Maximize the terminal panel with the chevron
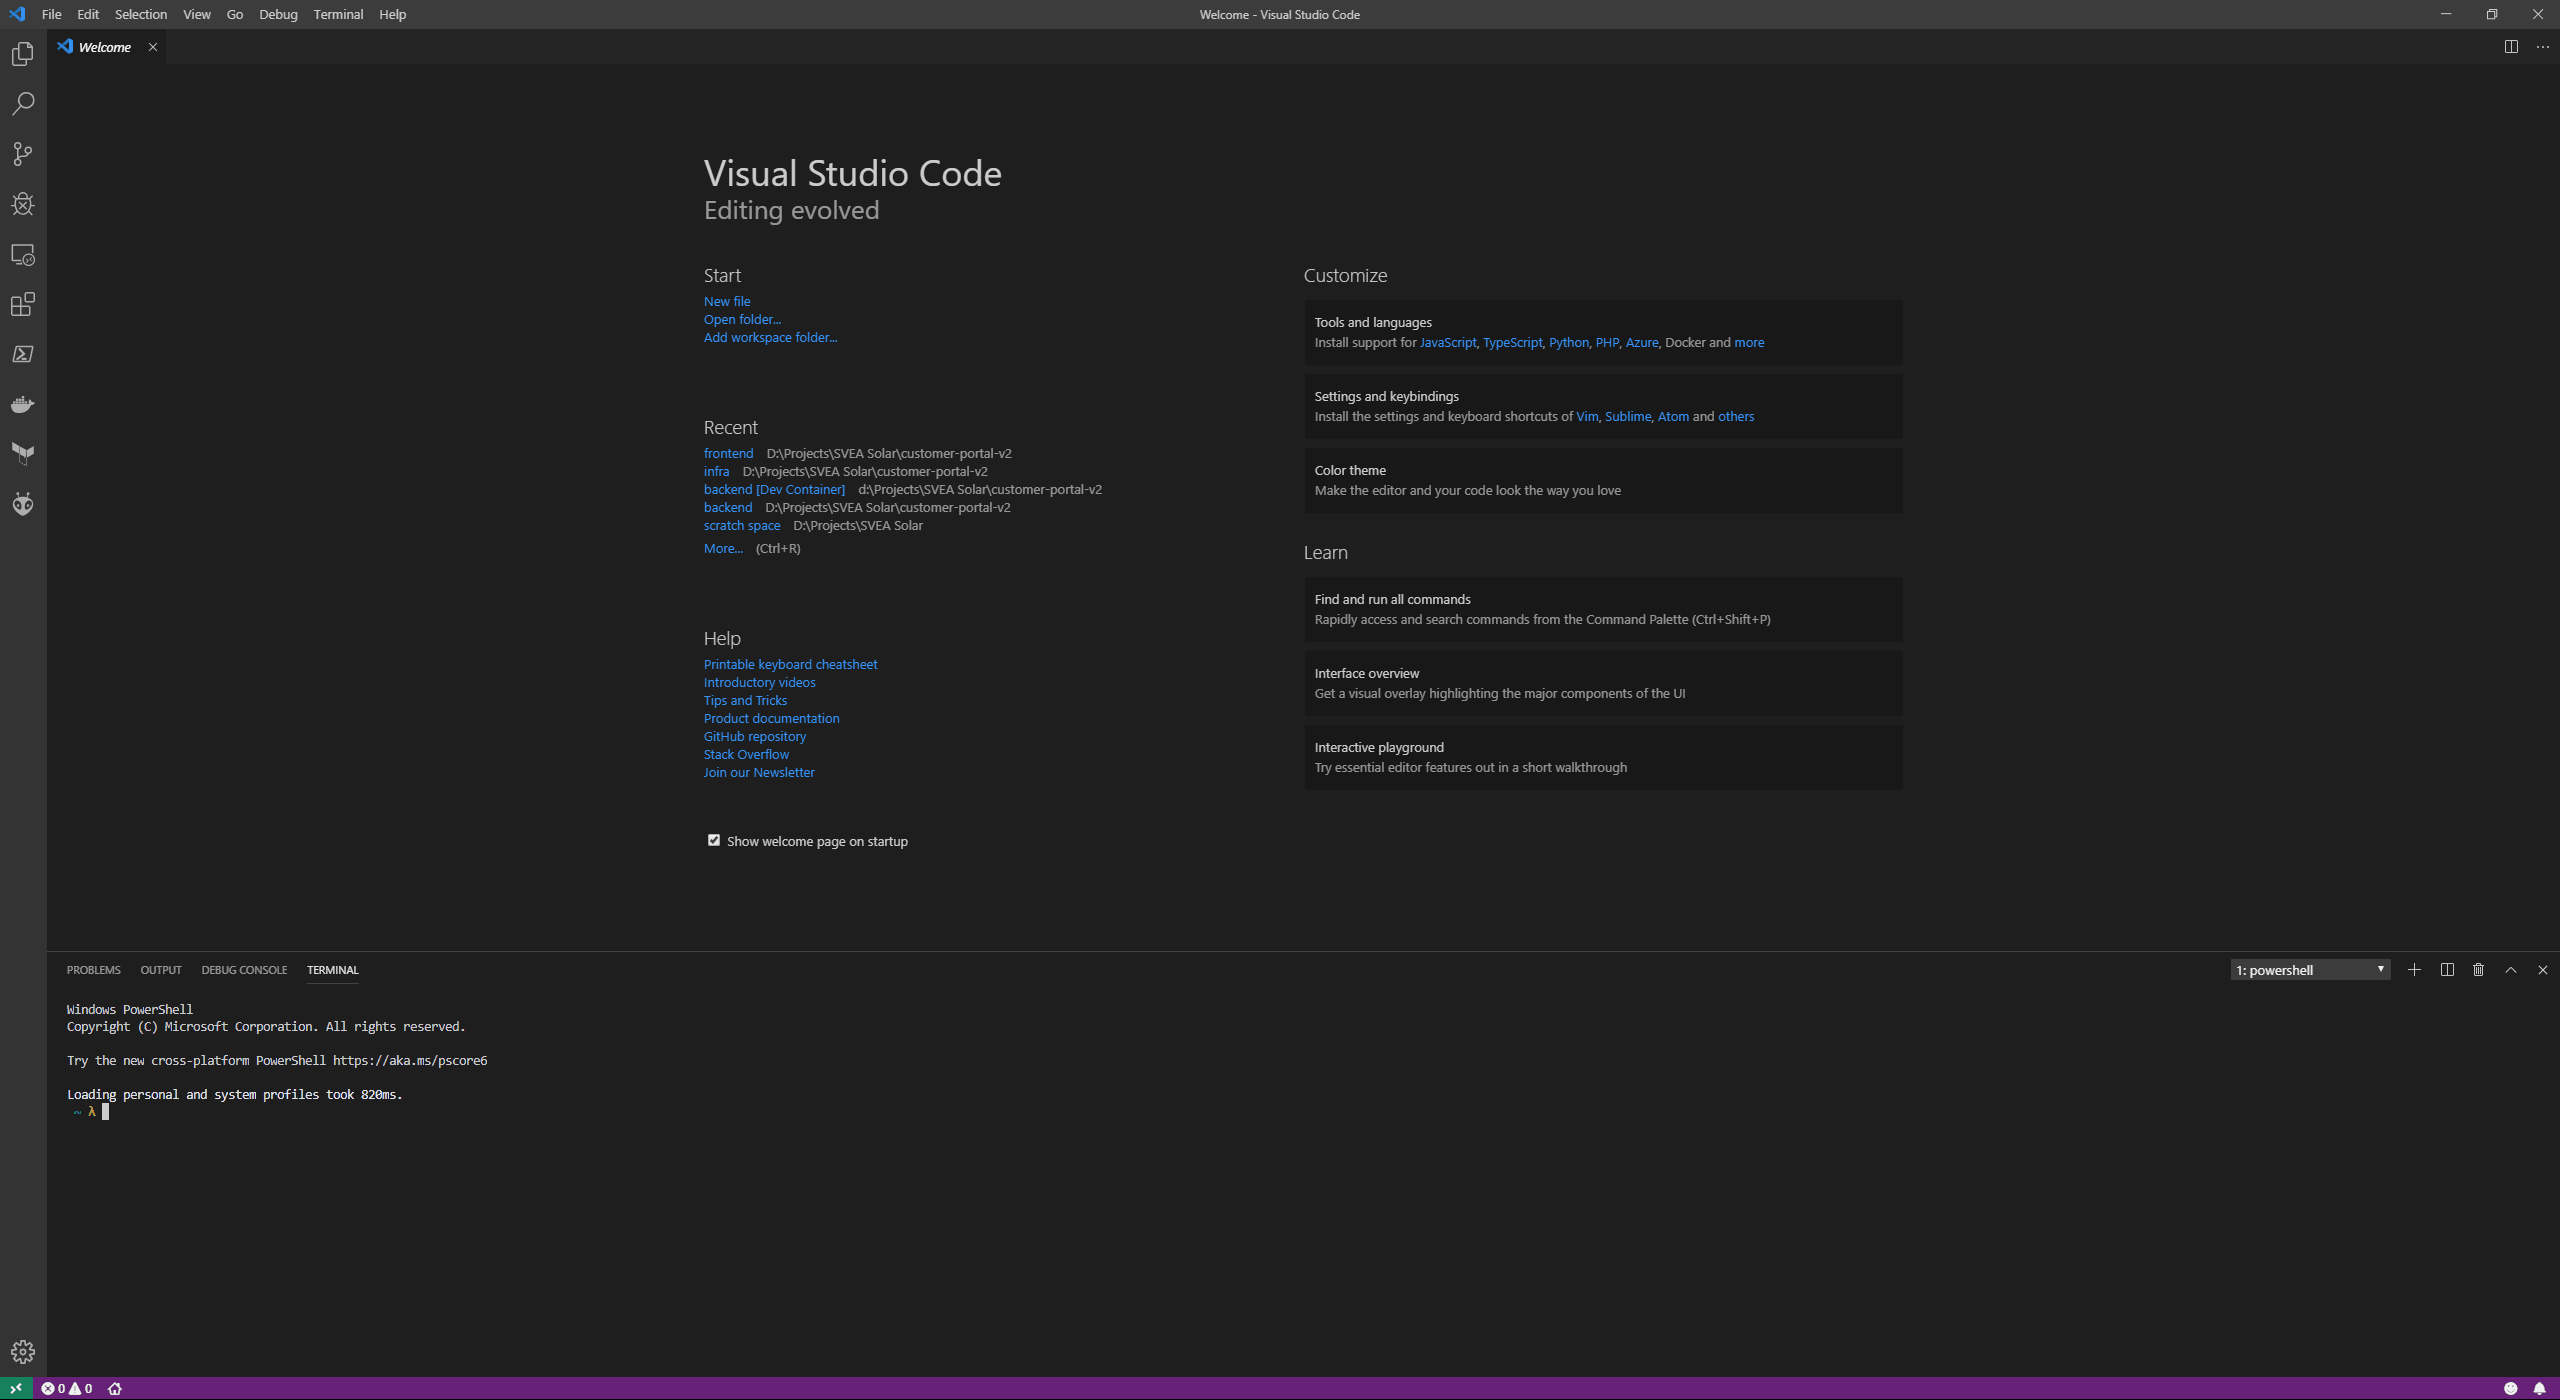 pyautogui.click(x=2509, y=969)
